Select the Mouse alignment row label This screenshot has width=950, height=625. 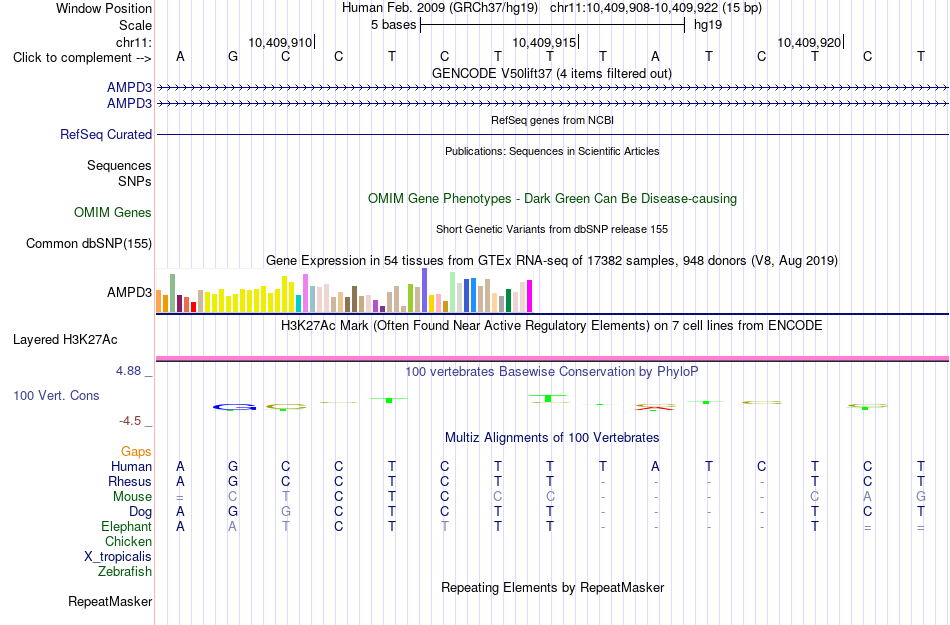pos(132,497)
